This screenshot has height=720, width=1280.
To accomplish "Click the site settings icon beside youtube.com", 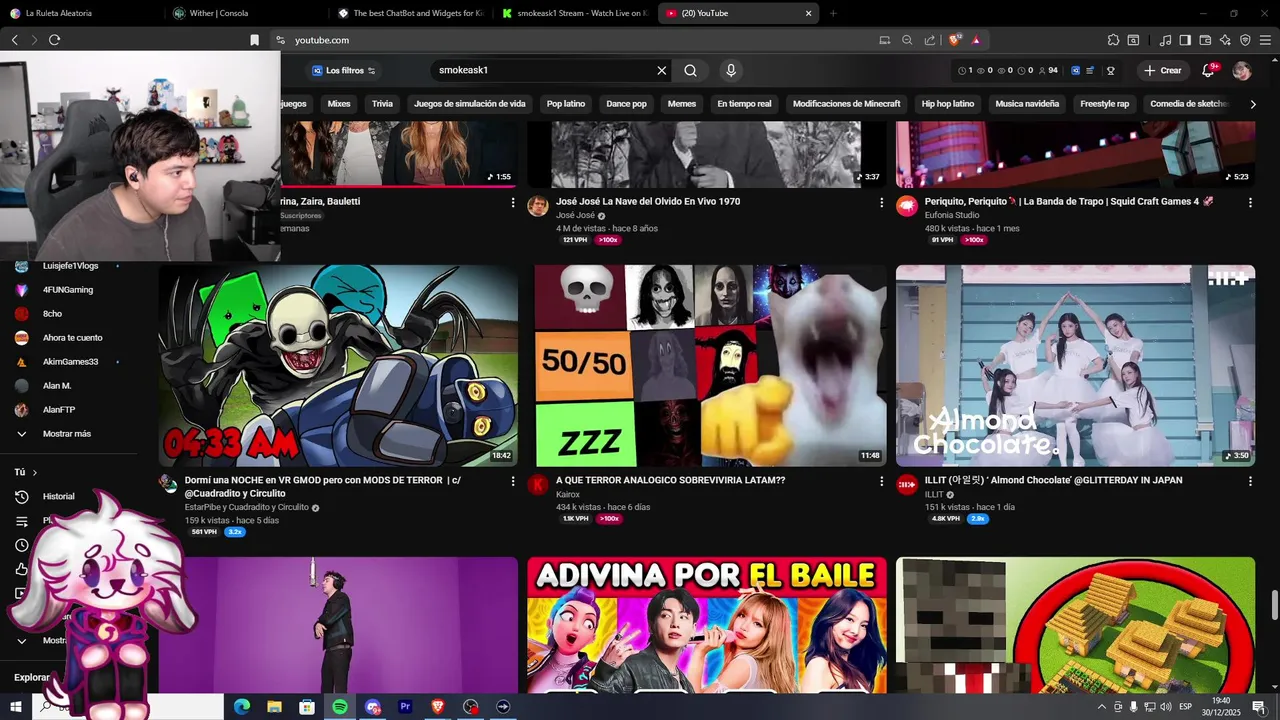I will [280, 40].
